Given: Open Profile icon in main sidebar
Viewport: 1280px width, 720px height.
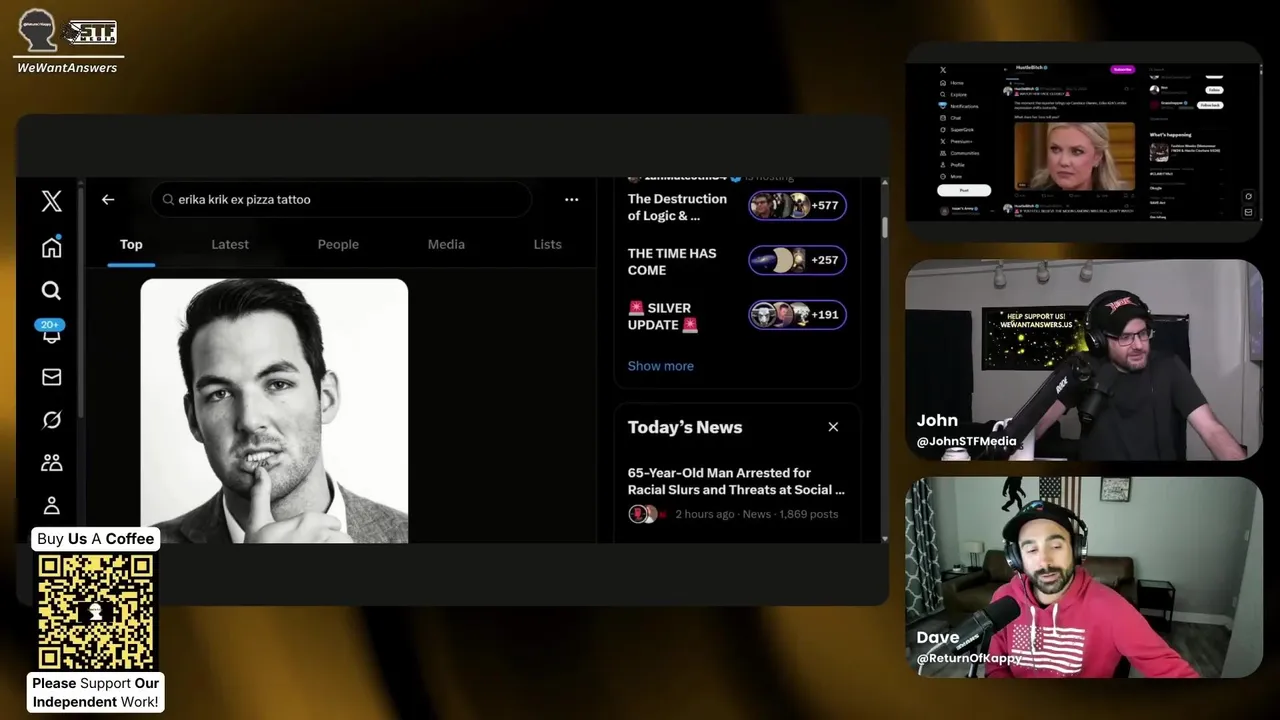Looking at the screenshot, I should pyautogui.click(x=52, y=506).
